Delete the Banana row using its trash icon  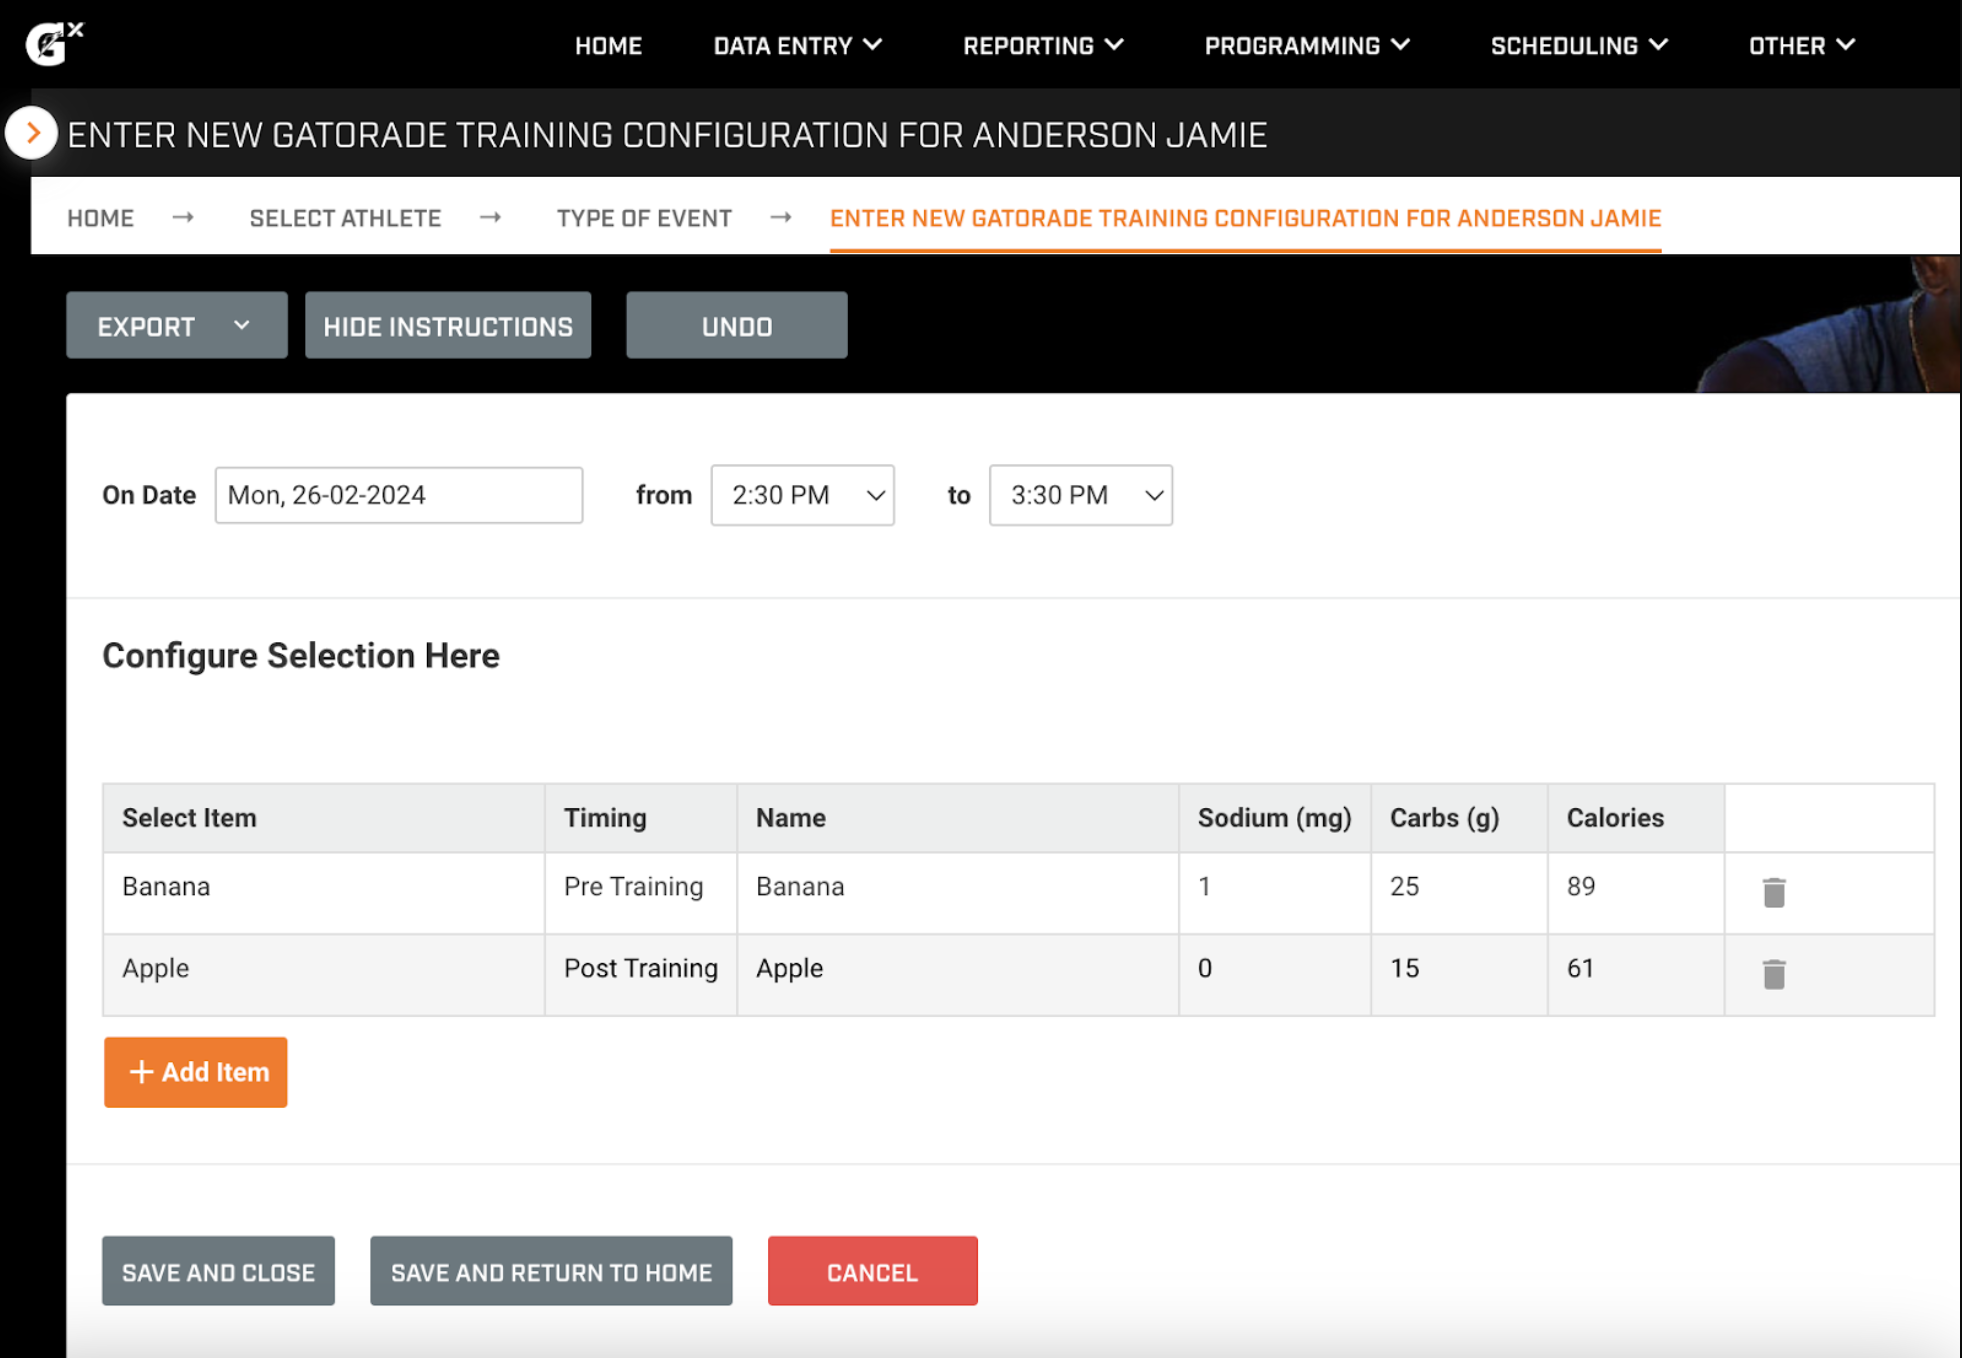pos(1772,892)
